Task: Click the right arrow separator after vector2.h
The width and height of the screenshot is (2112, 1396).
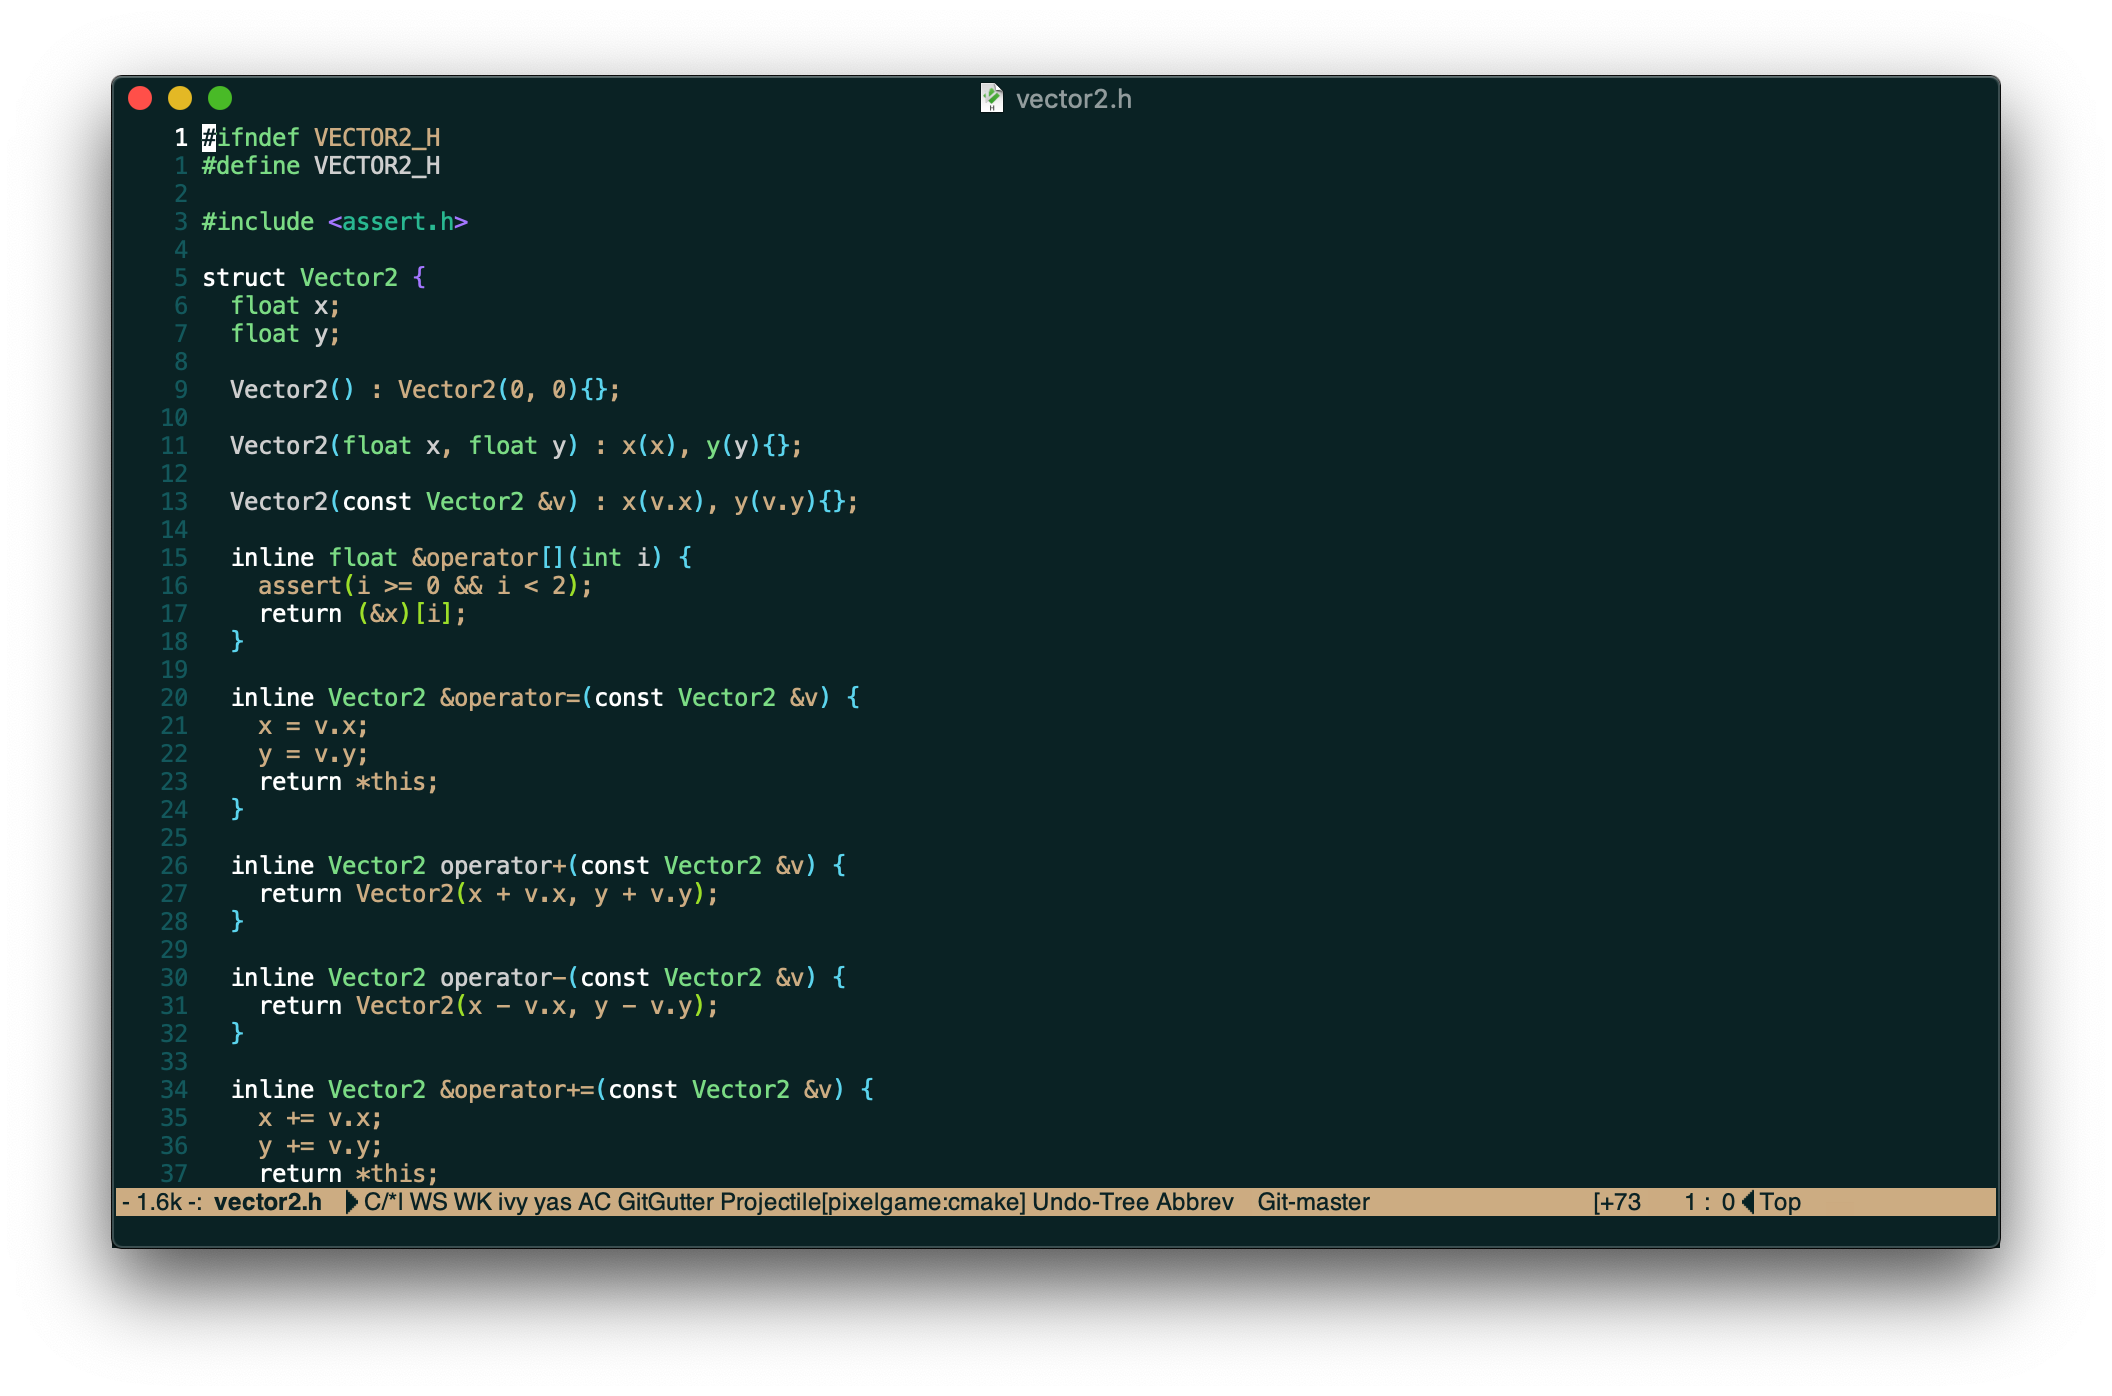Action: tap(352, 1202)
